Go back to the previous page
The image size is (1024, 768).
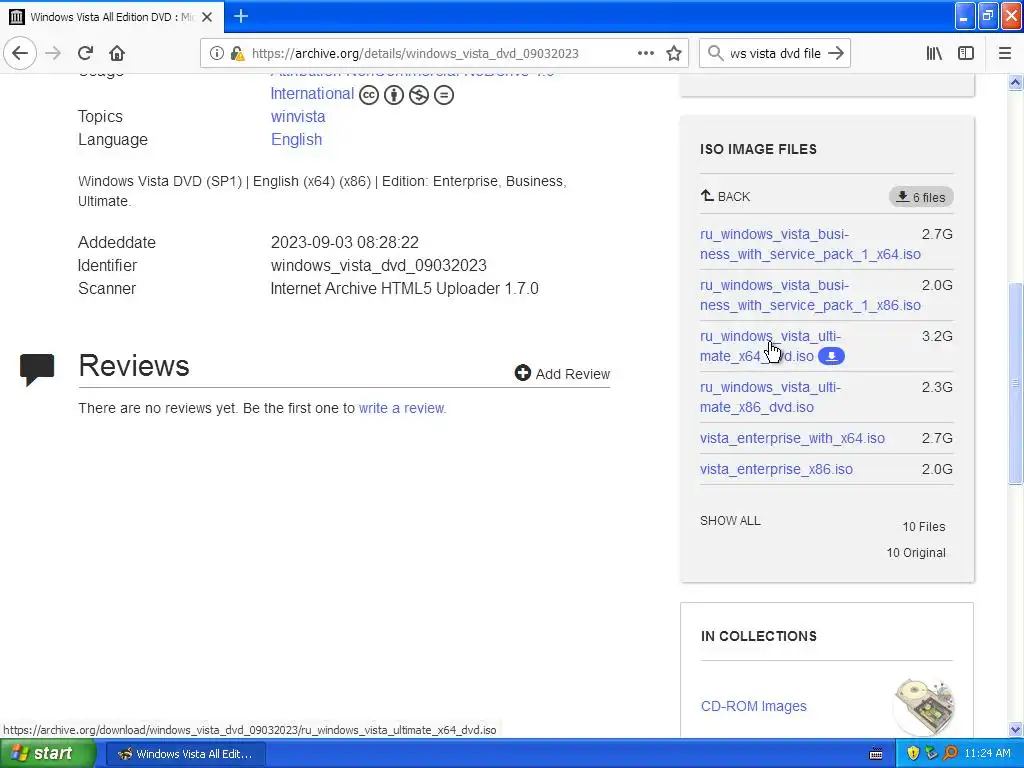[20, 53]
